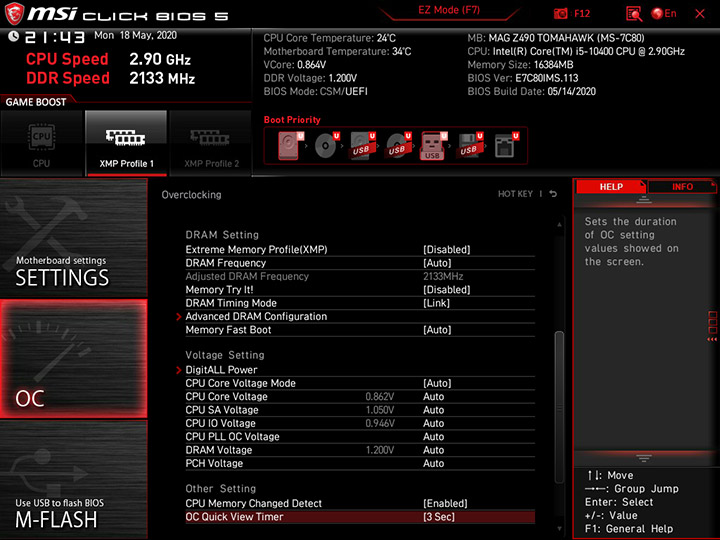Change DRAM Timing Mode from Link
720x540 pixels.
(360, 303)
